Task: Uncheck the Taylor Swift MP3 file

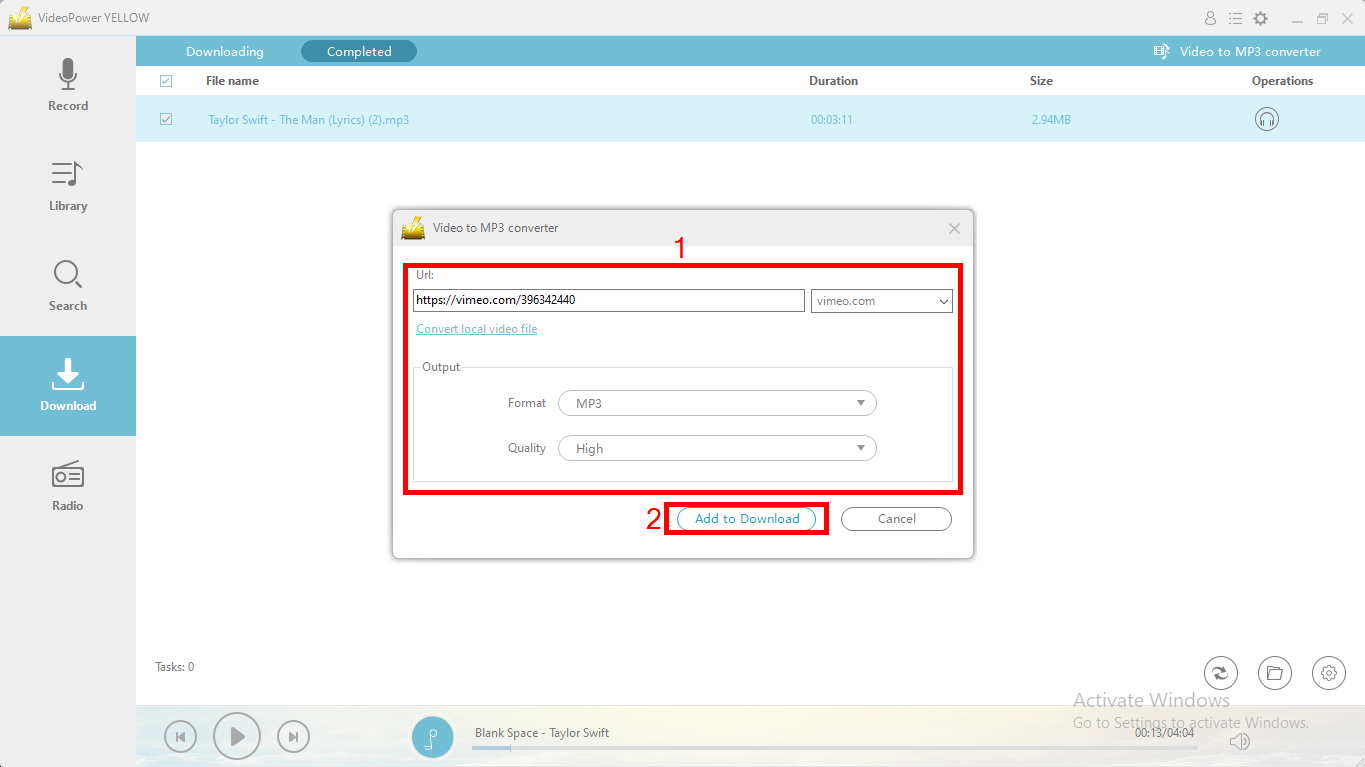Action: [x=166, y=118]
